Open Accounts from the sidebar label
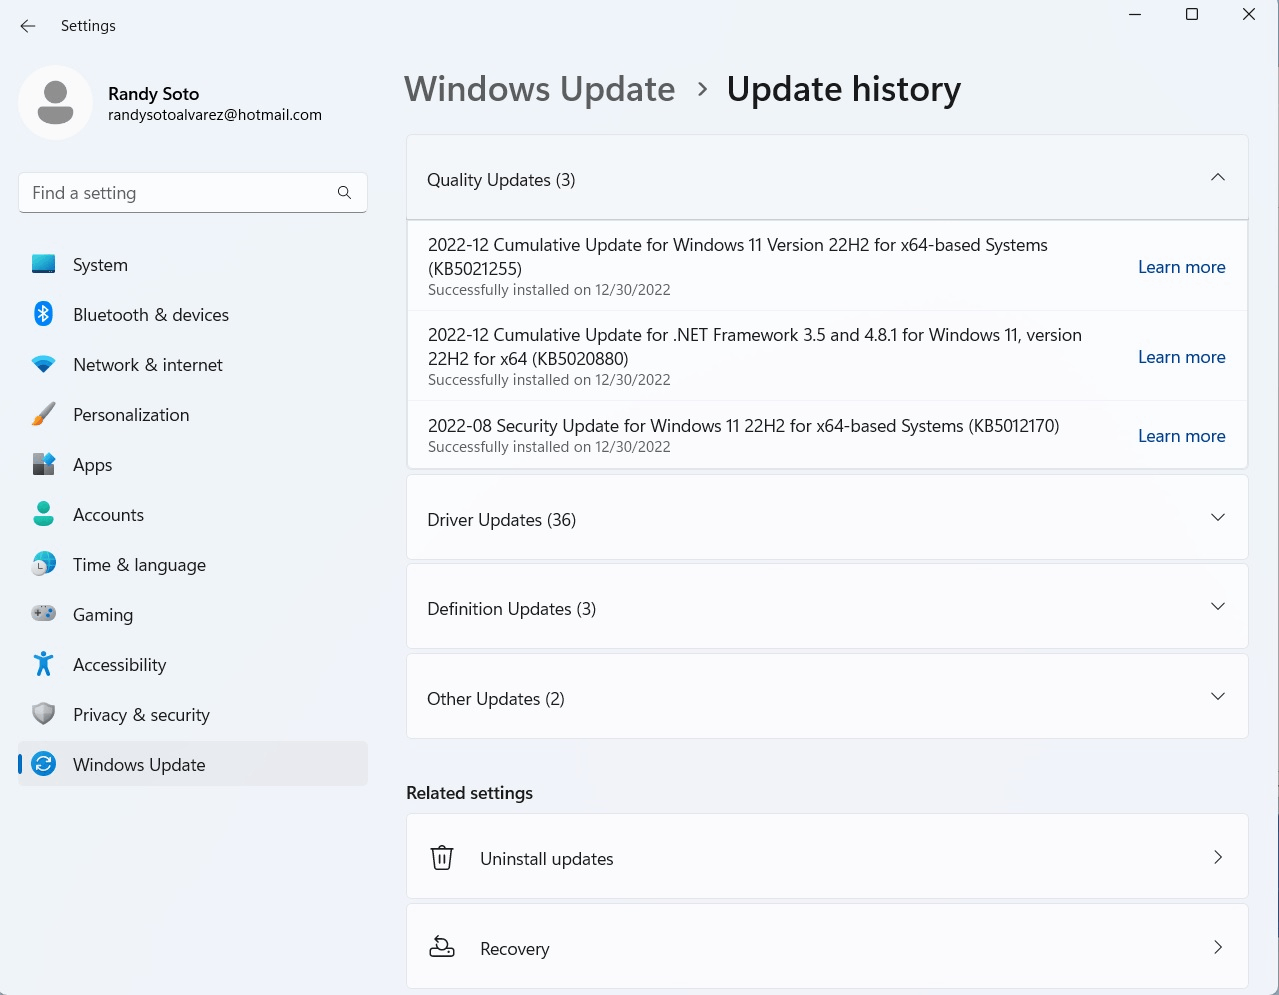This screenshot has height=995, width=1279. (109, 515)
